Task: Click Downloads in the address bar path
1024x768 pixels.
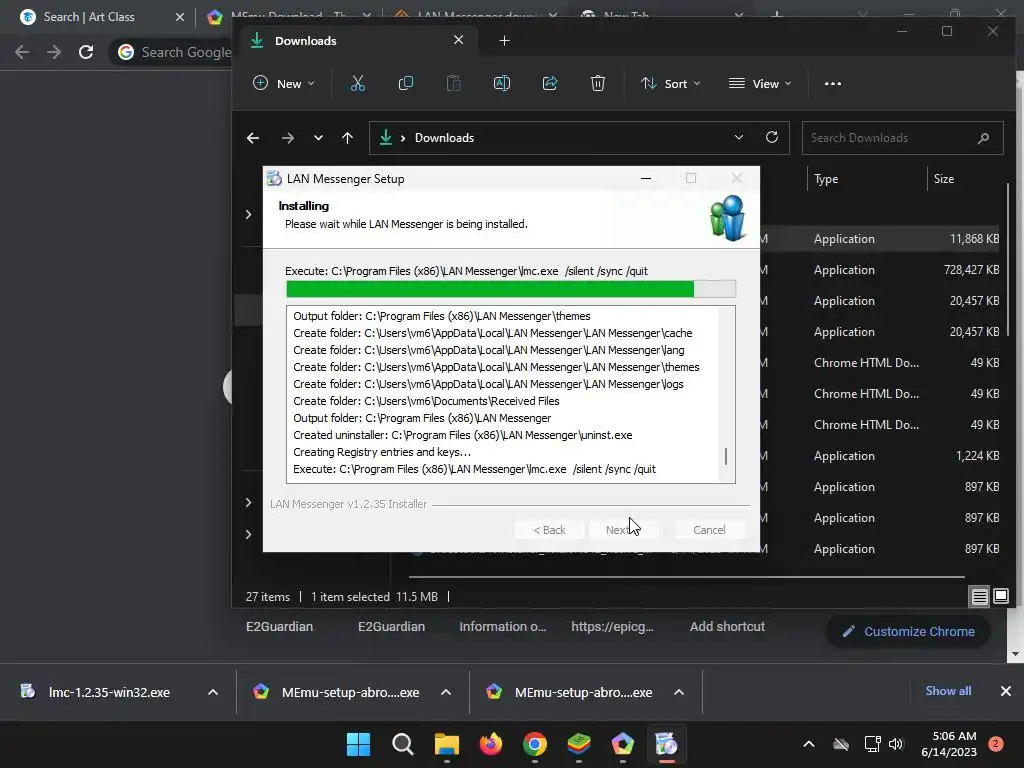Action: pyautogui.click(x=444, y=138)
